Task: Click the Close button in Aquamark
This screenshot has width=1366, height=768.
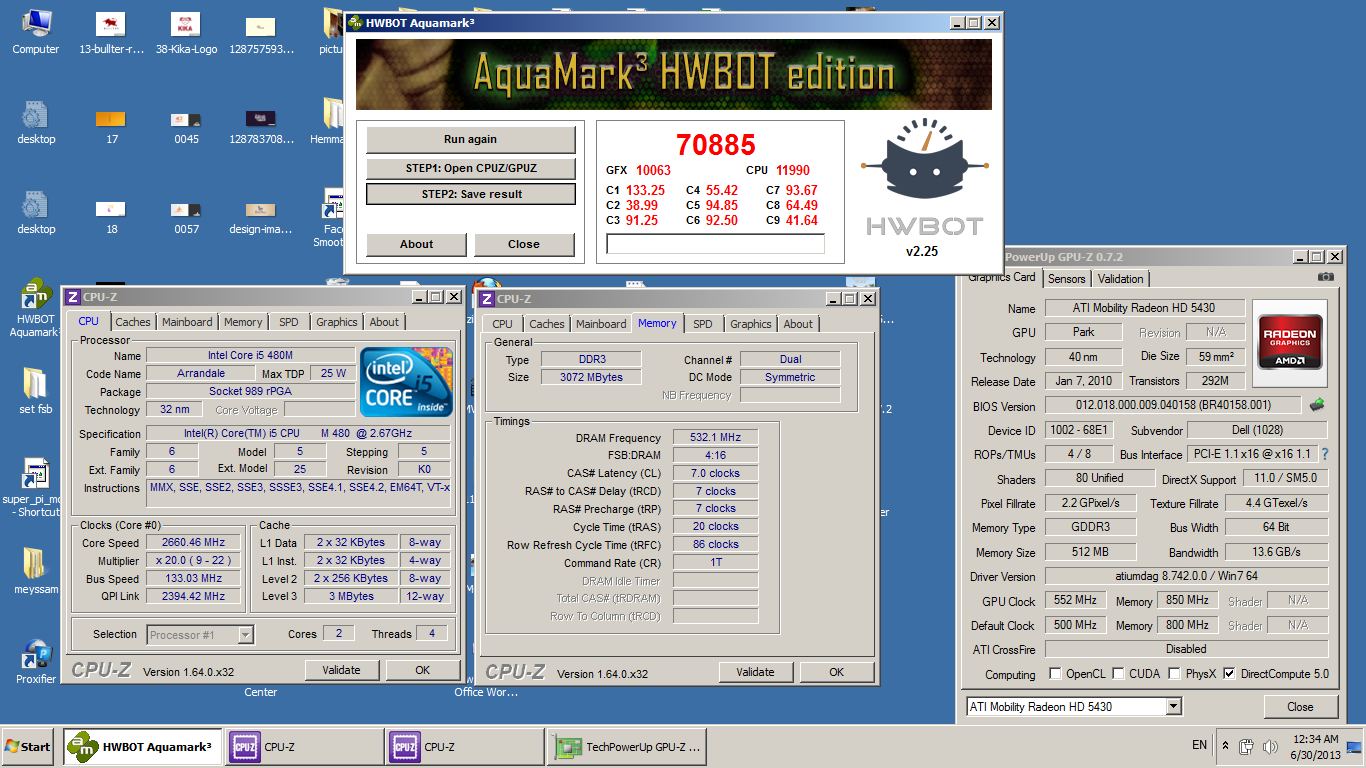Action: [524, 244]
